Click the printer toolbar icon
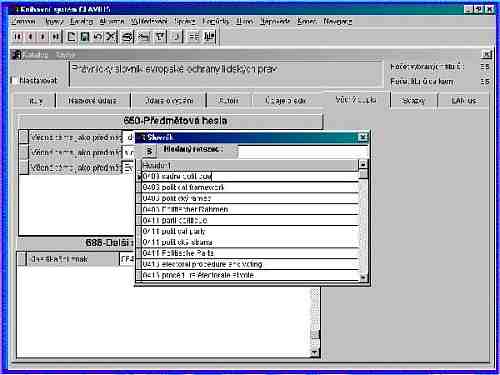 (127, 36)
